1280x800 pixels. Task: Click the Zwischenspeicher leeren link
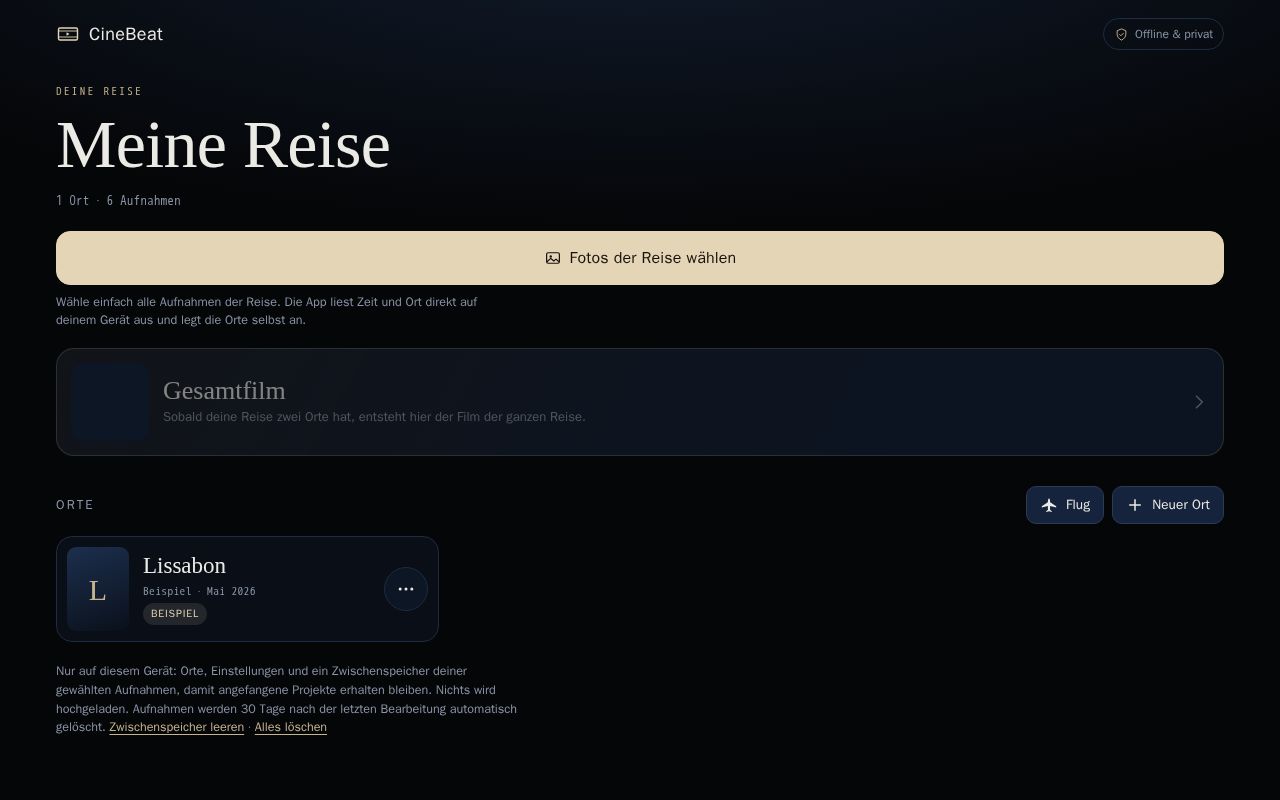177,728
